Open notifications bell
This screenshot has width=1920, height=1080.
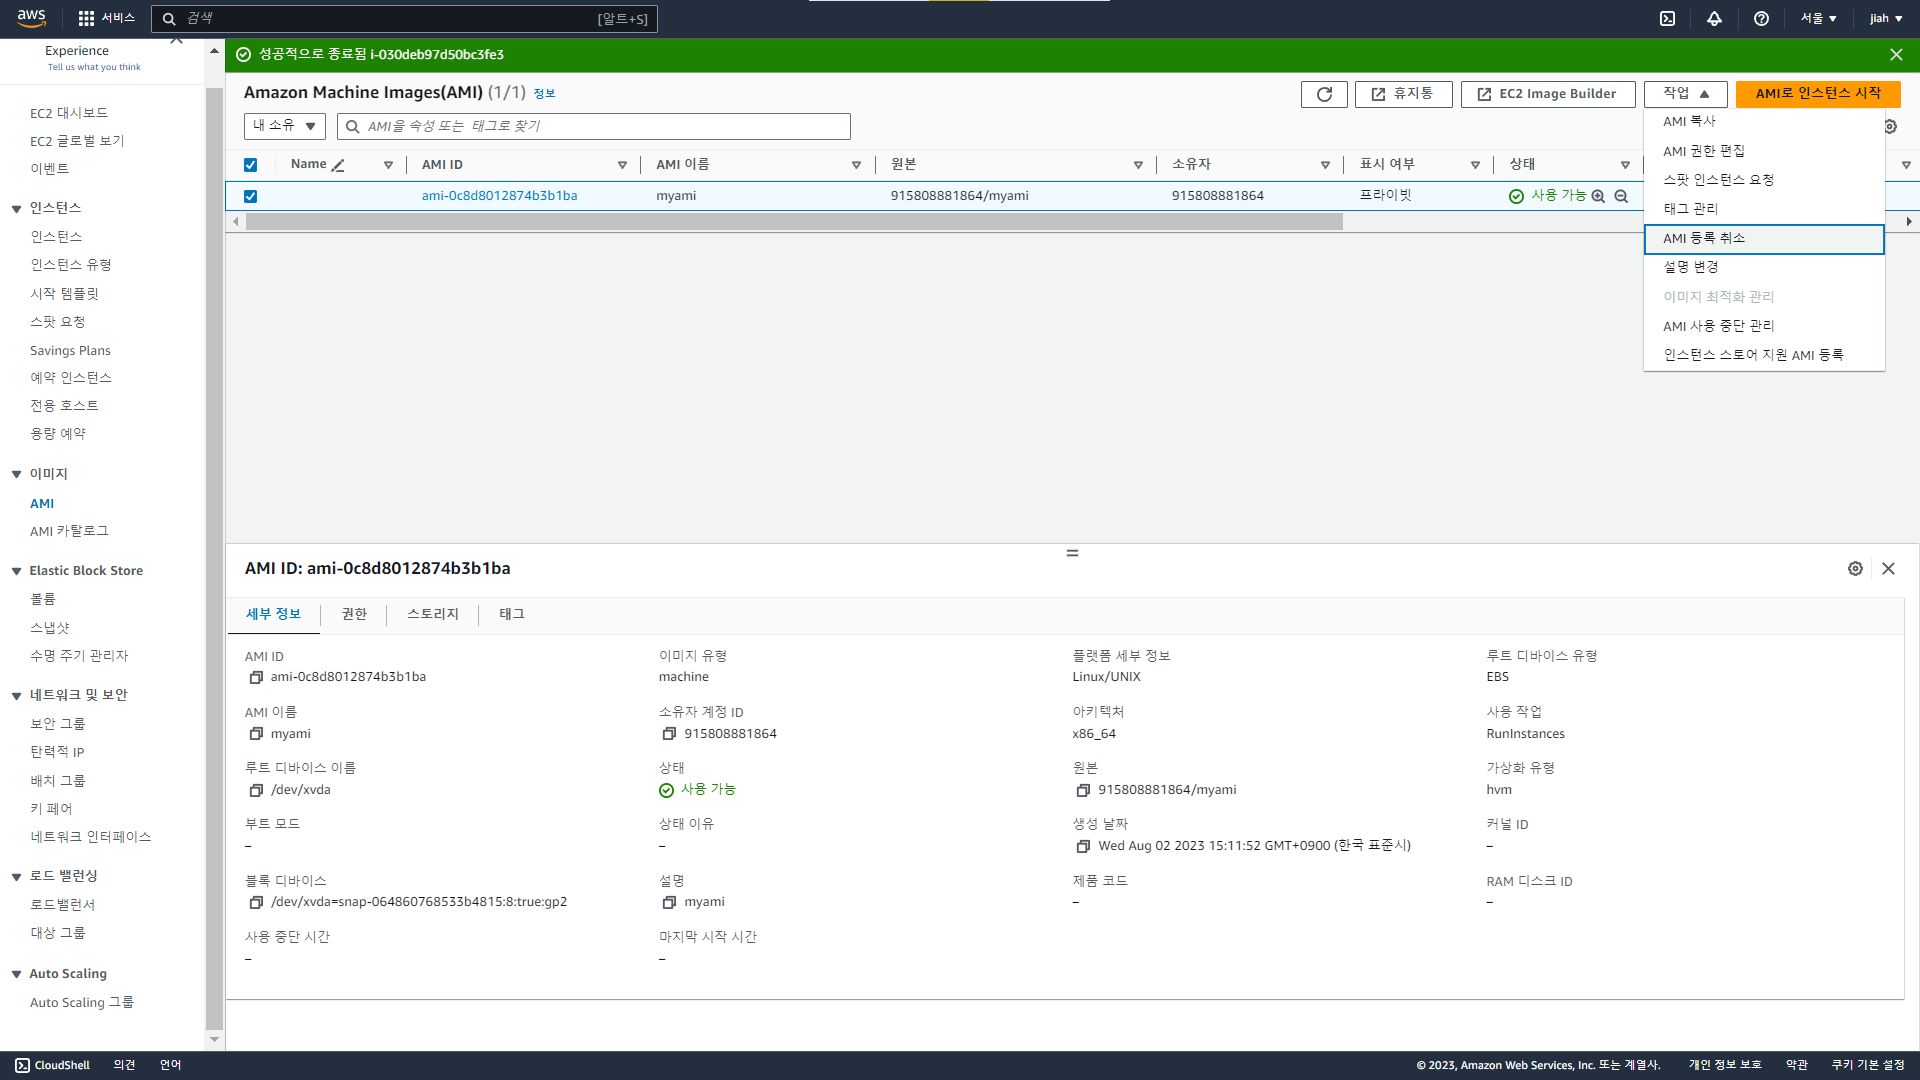(1714, 18)
